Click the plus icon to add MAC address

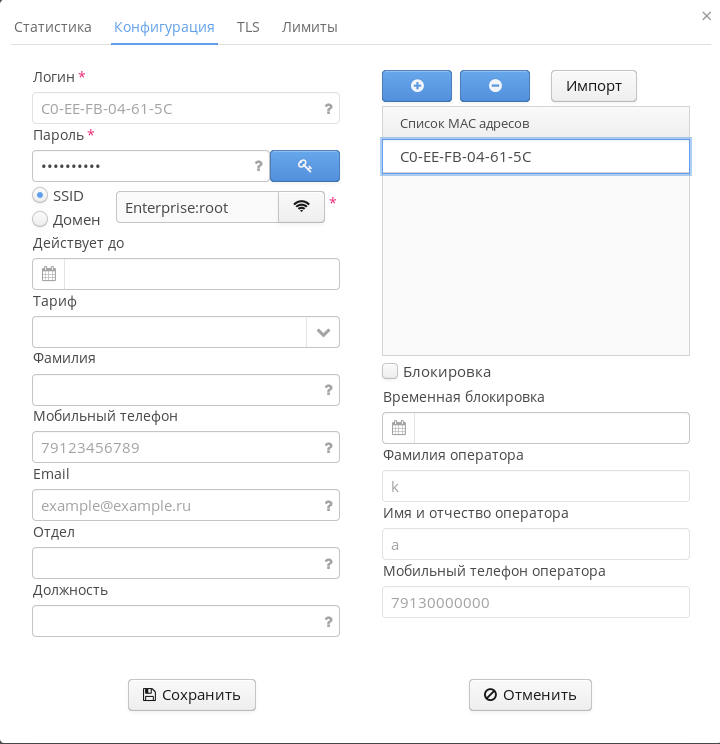click(x=417, y=86)
